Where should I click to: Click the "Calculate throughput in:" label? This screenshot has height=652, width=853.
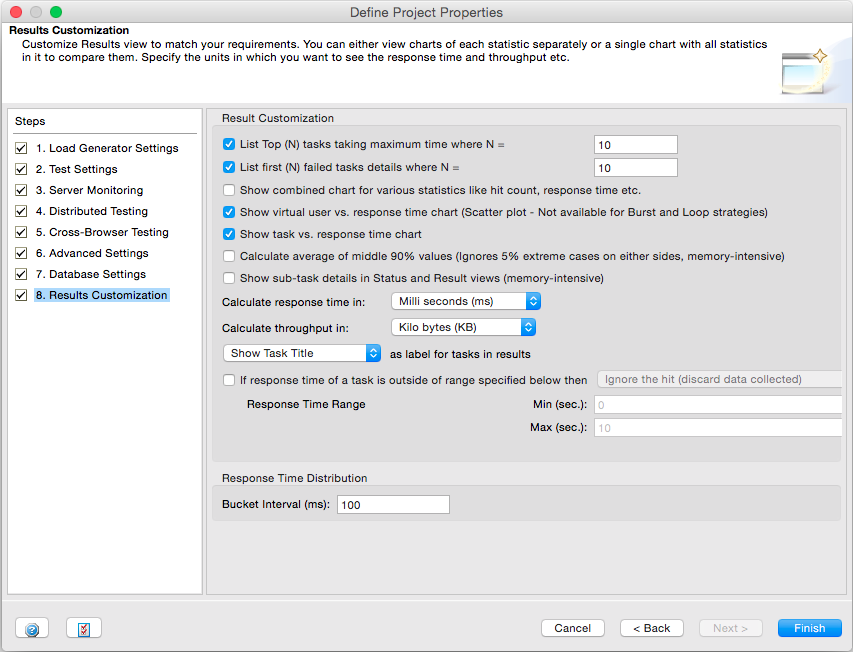(x=286, y=328)
